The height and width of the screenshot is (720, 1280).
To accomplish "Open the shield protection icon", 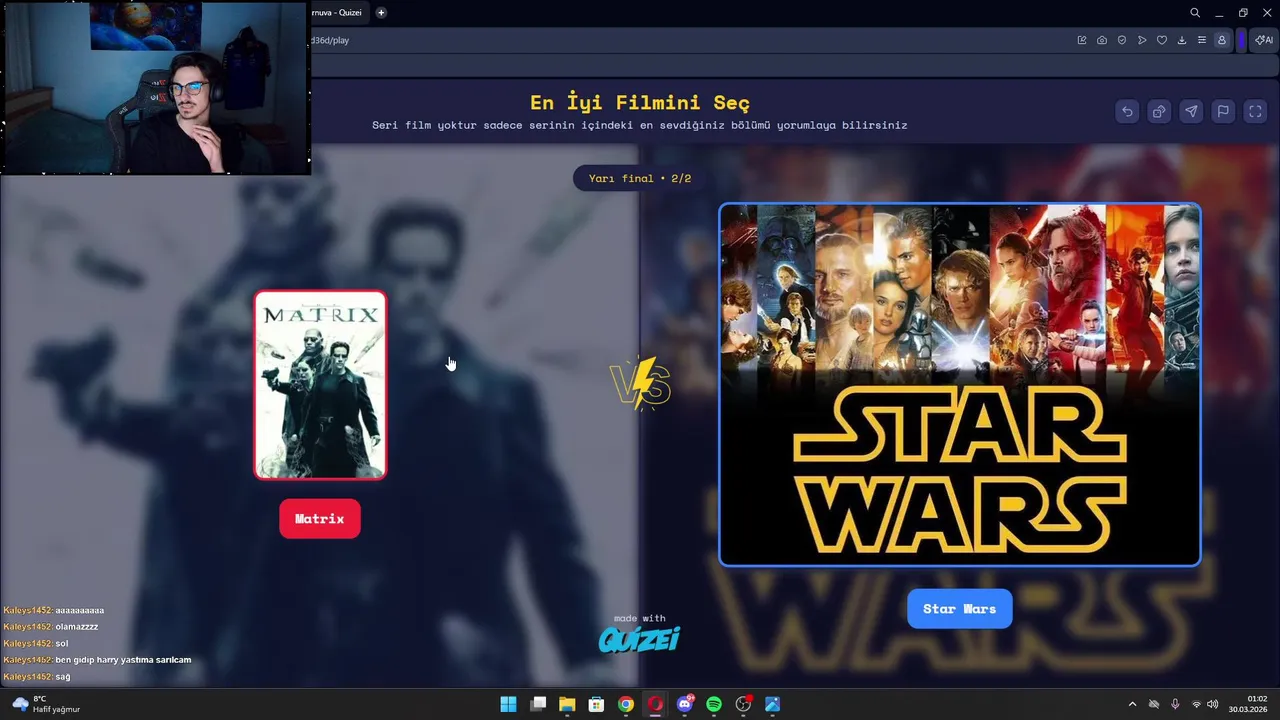I will click(1122, 40).
